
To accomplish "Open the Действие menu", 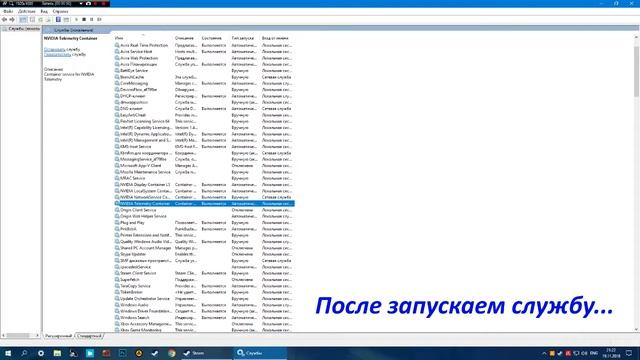I will [x=27, y=11].
